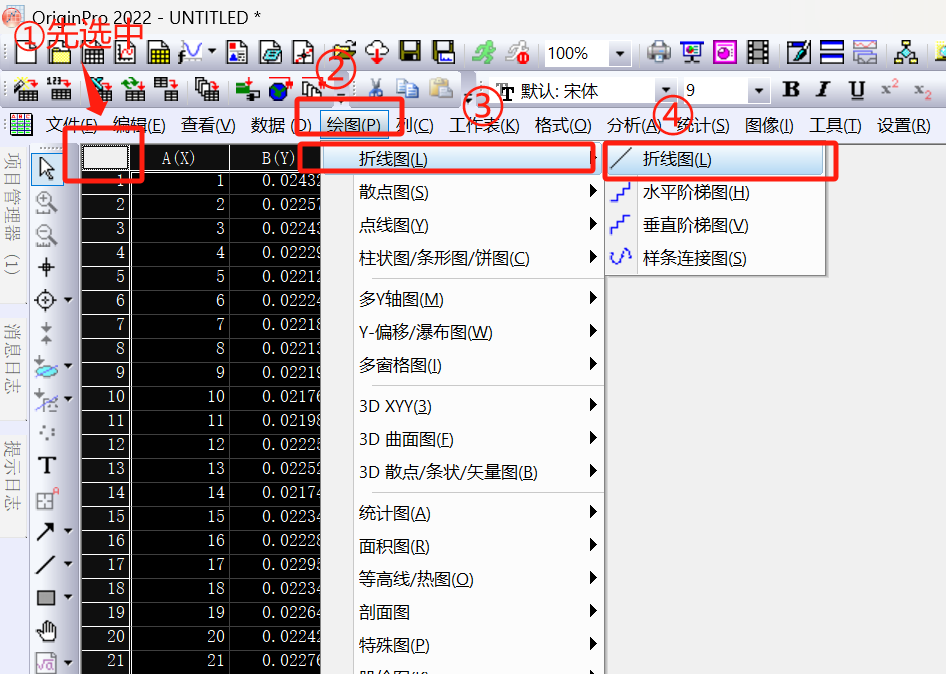The image size is (946, 674).
Task: Click the Paste clipboard icon
Action: 441,89
